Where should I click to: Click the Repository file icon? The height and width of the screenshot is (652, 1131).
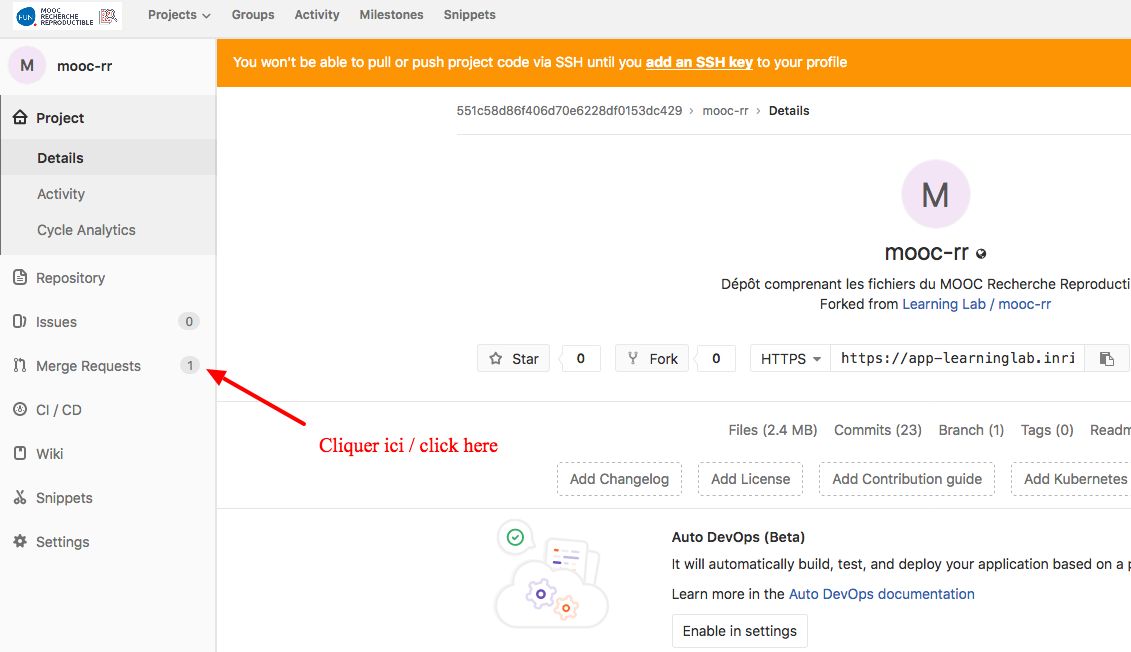point(19,278)
